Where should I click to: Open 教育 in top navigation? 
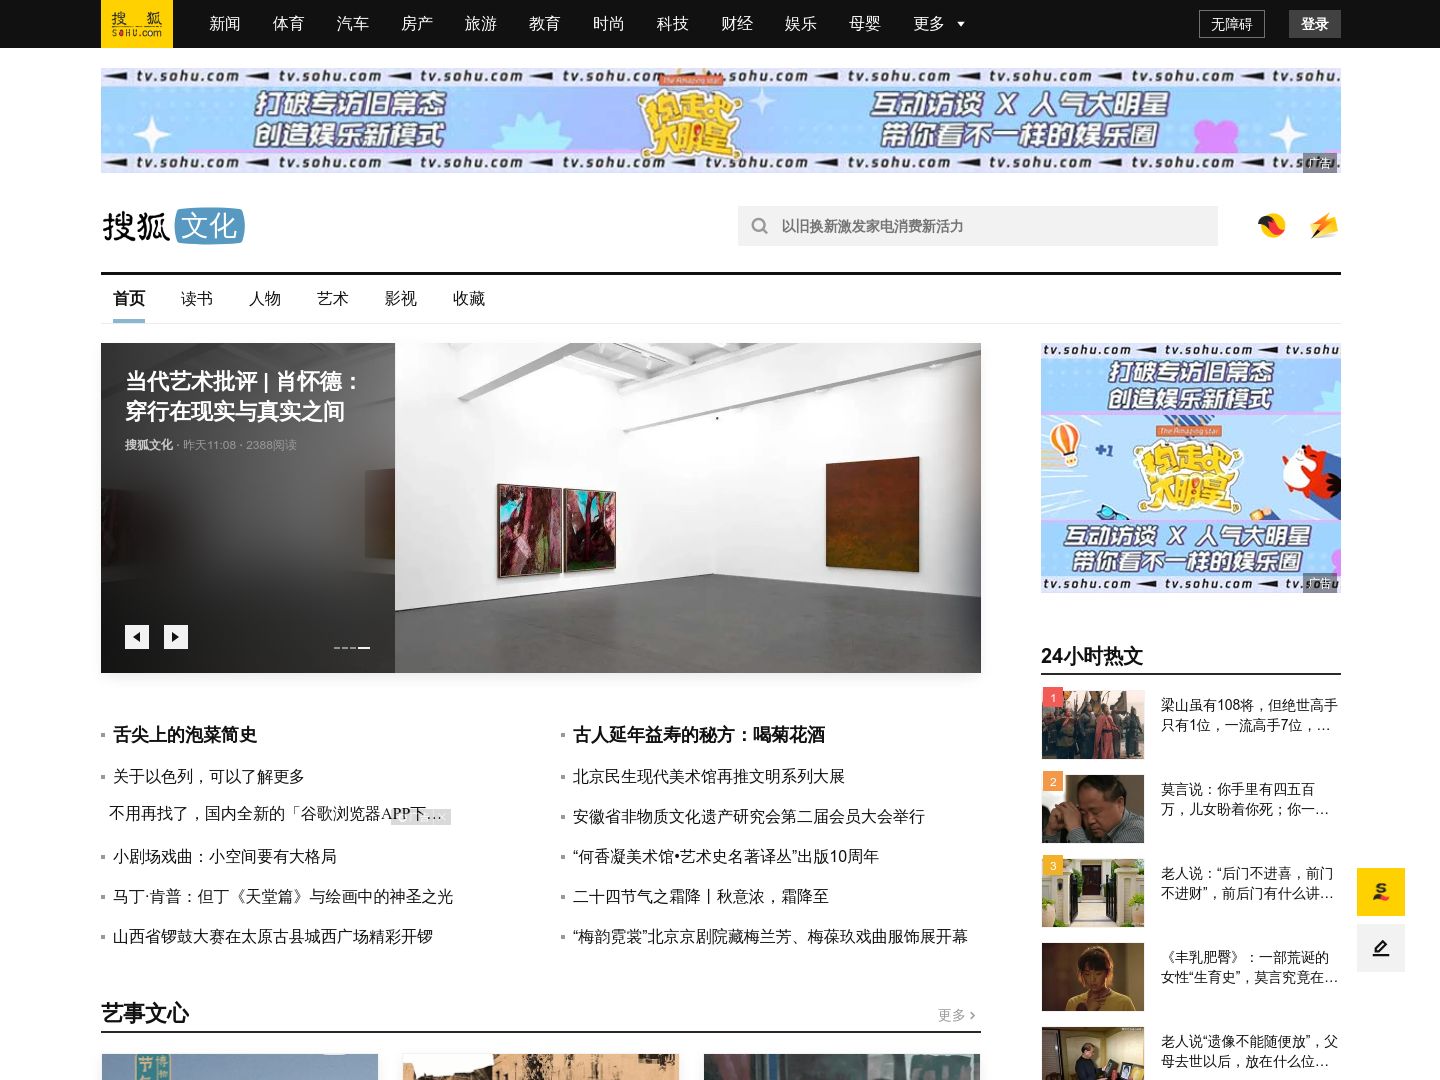[x=545, y=24]
